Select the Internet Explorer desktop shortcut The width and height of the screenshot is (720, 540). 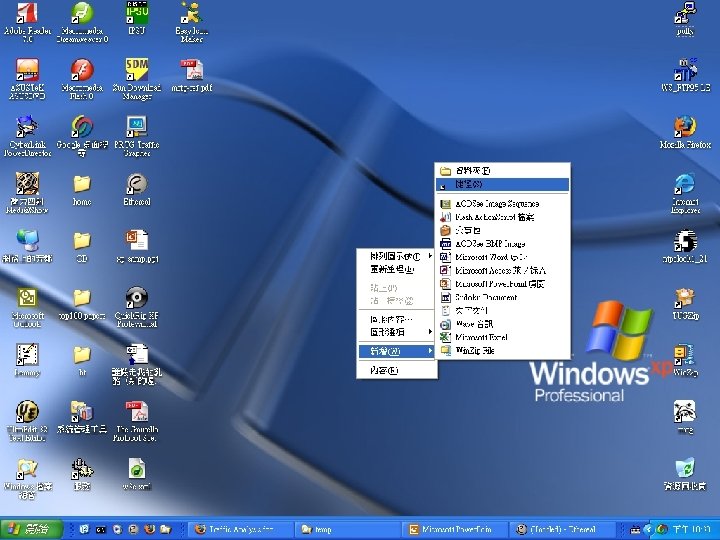coord(685,193)
